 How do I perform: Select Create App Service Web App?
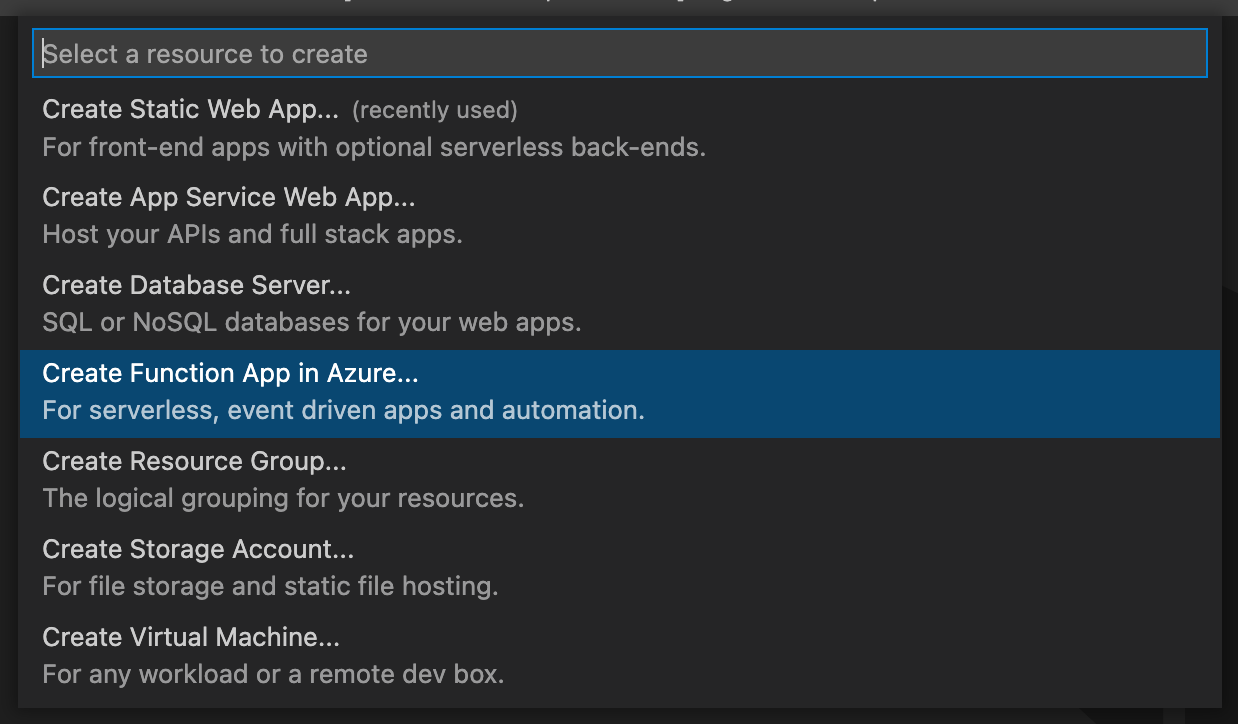pos(620,218)
